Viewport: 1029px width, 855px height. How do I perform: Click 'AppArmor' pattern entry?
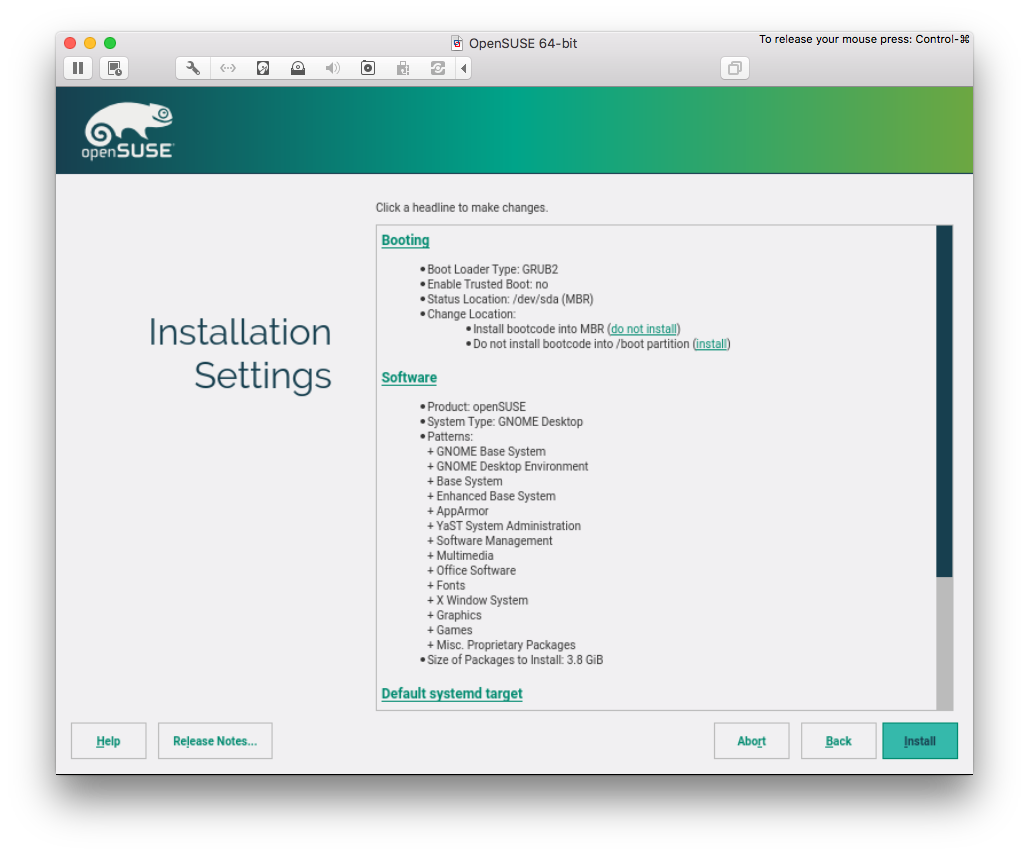click(x=462, y=511)
